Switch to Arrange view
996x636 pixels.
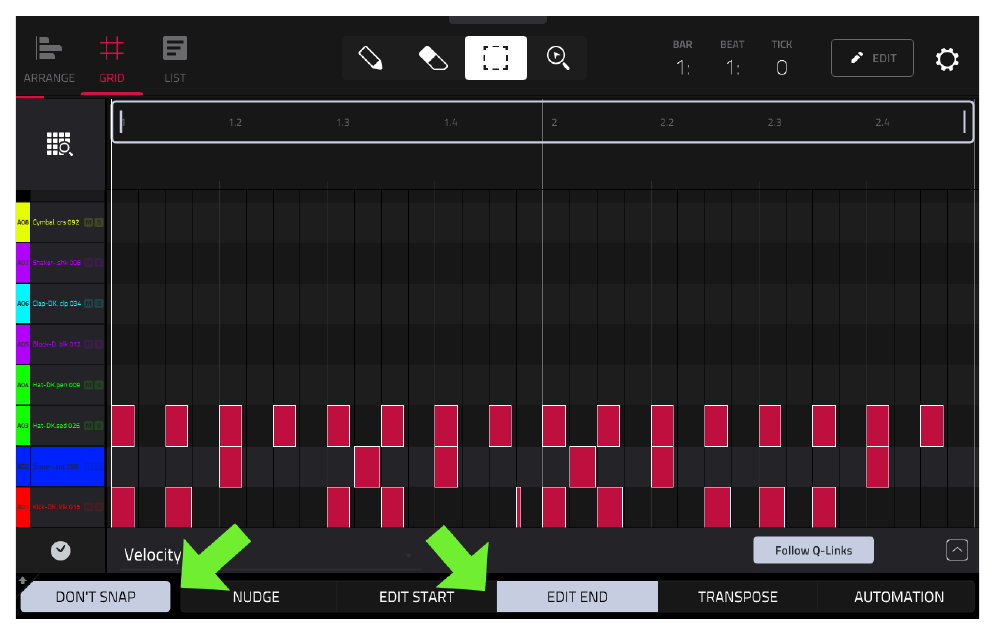49,60
